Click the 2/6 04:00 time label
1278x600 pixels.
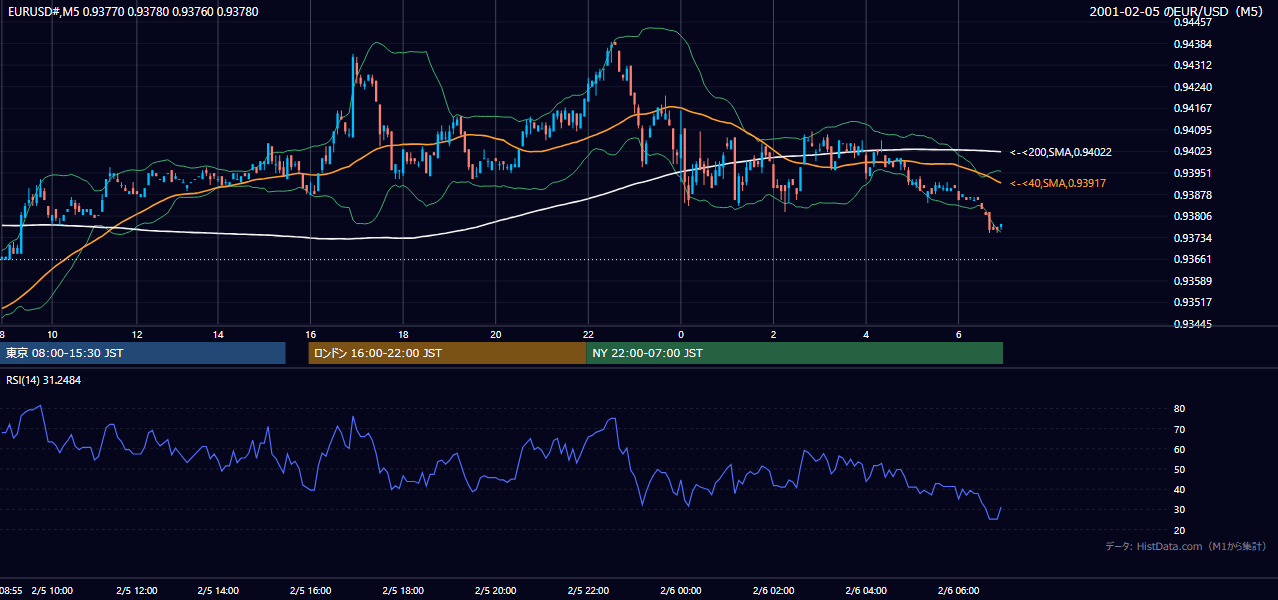point(866,590)
